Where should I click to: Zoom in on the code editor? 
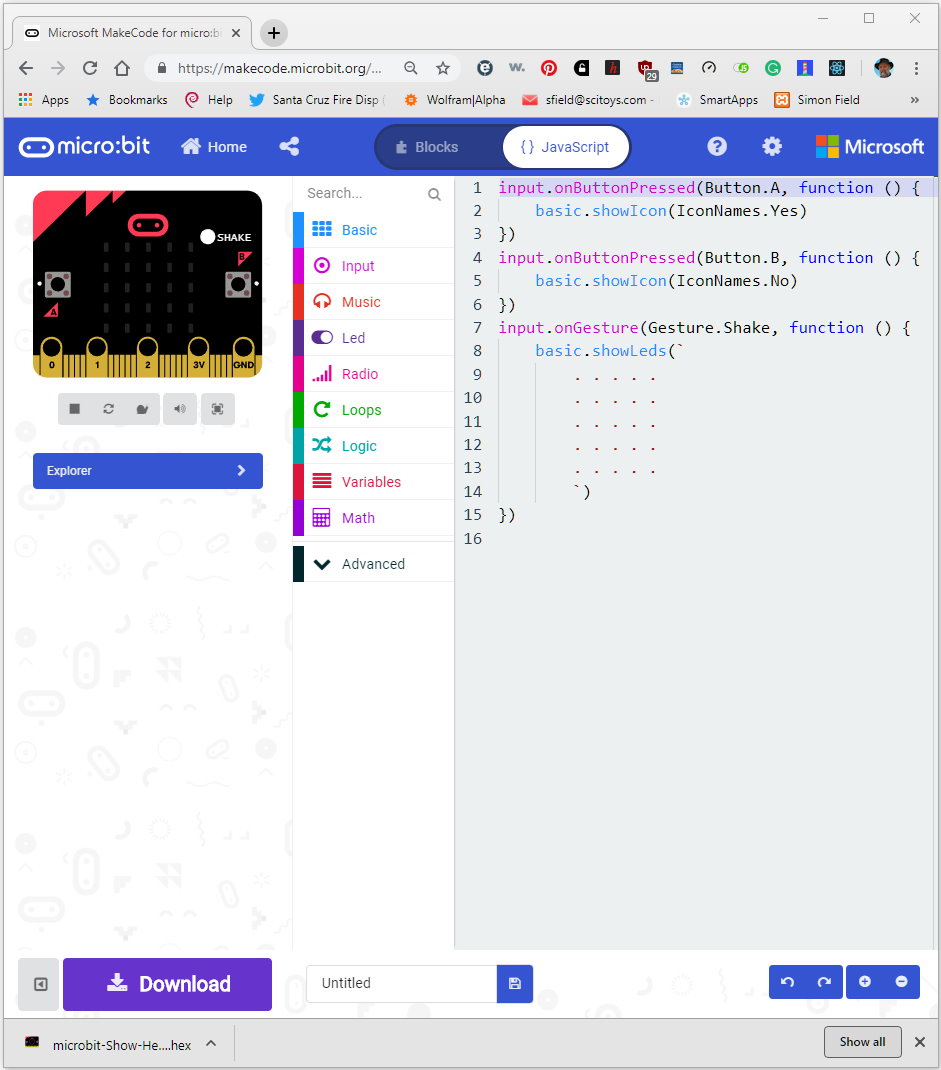[865, 982]
